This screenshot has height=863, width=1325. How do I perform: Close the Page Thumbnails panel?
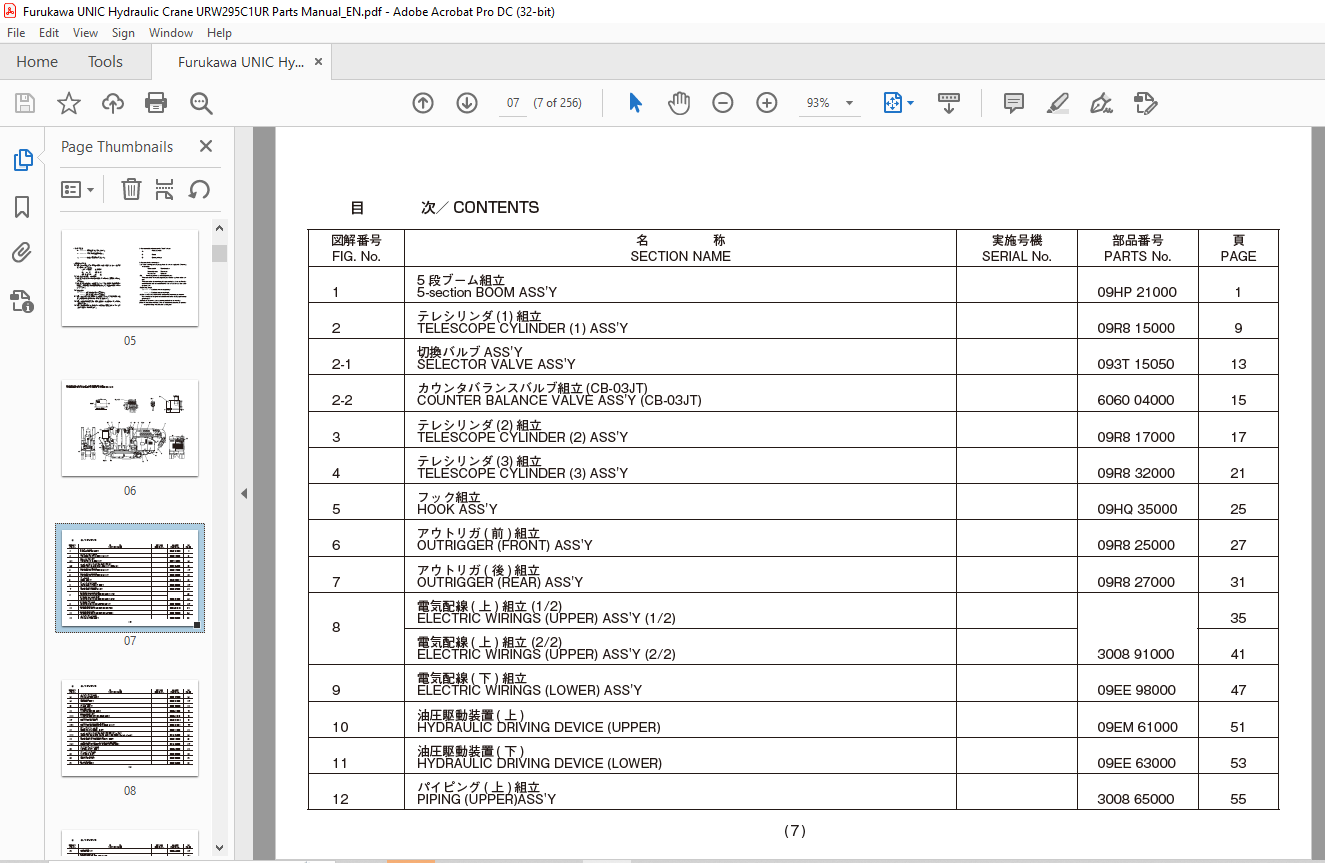206,146
